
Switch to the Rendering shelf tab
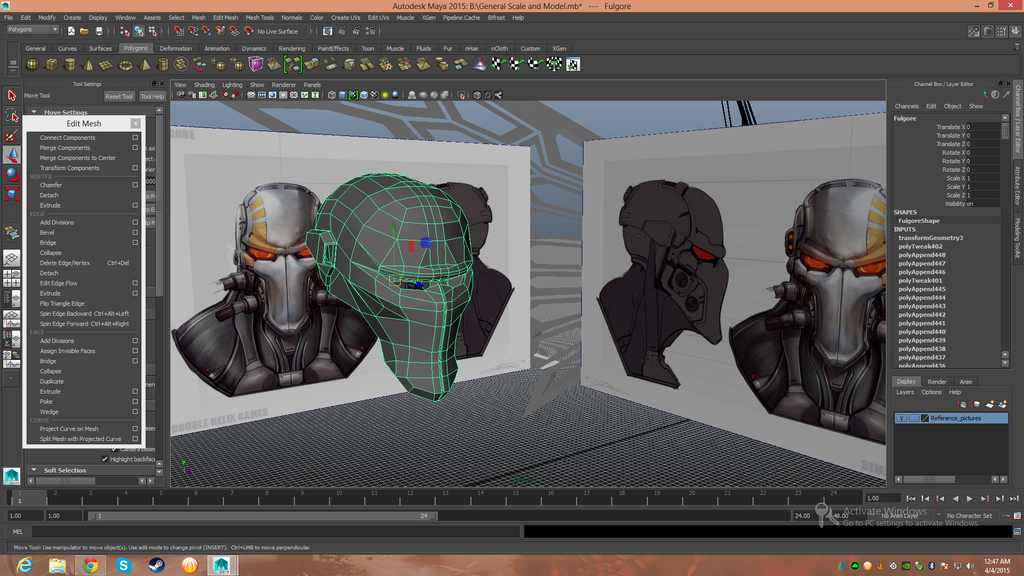292,48
